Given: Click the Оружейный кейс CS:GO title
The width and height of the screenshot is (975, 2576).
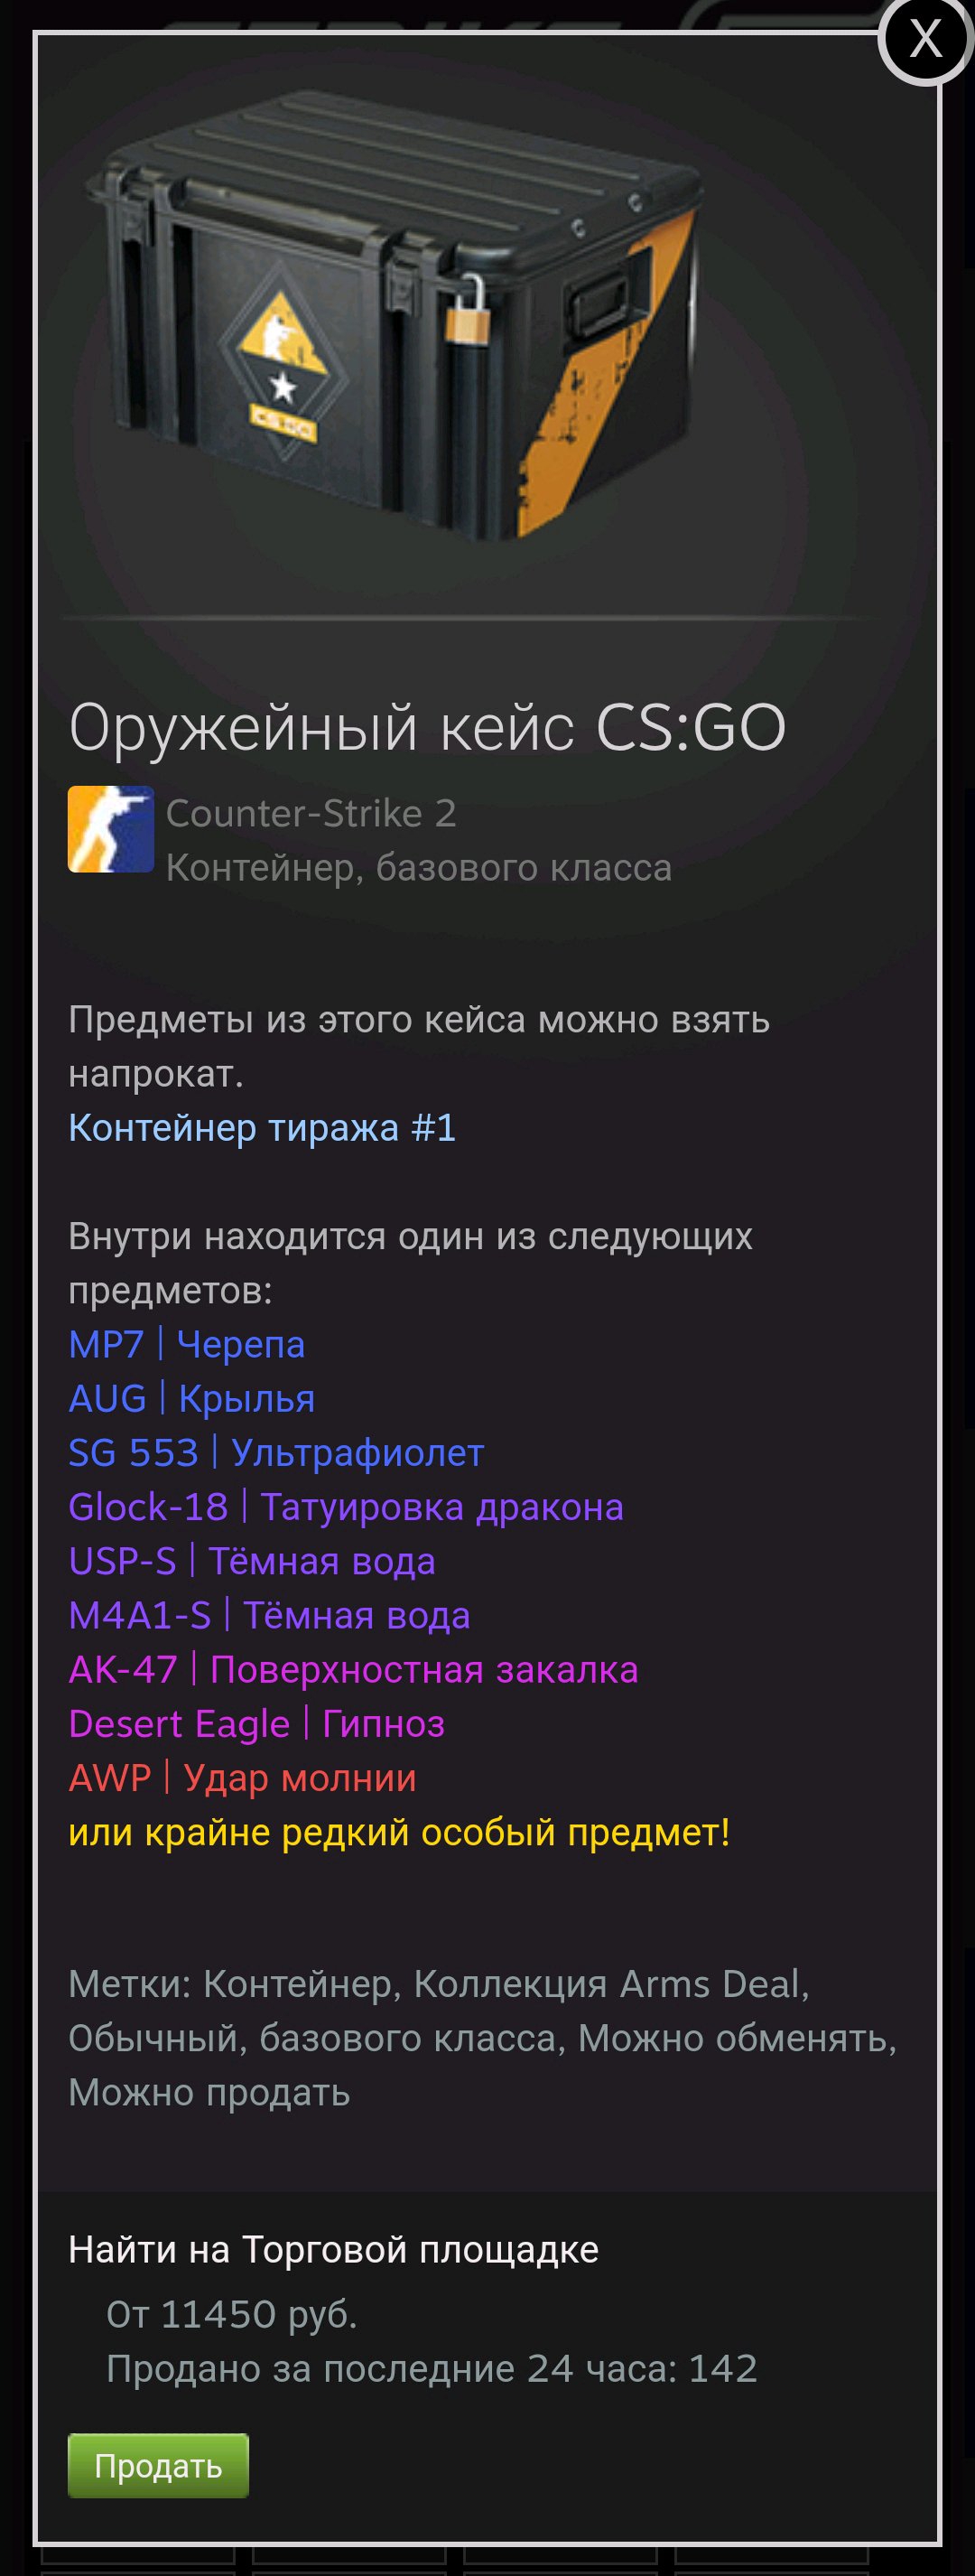Looking at the screenshot, I should pos(427,726).
